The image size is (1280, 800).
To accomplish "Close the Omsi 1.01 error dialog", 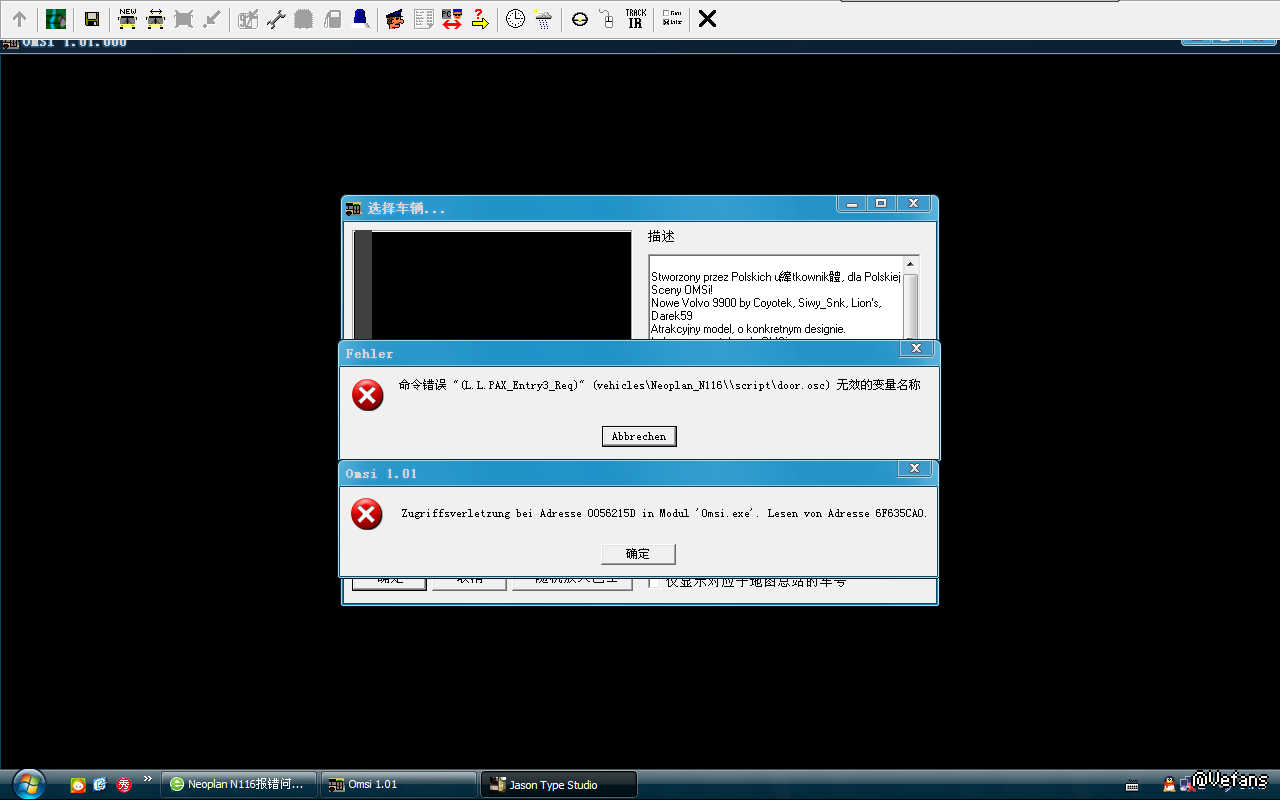I will [x=914, y=468].
